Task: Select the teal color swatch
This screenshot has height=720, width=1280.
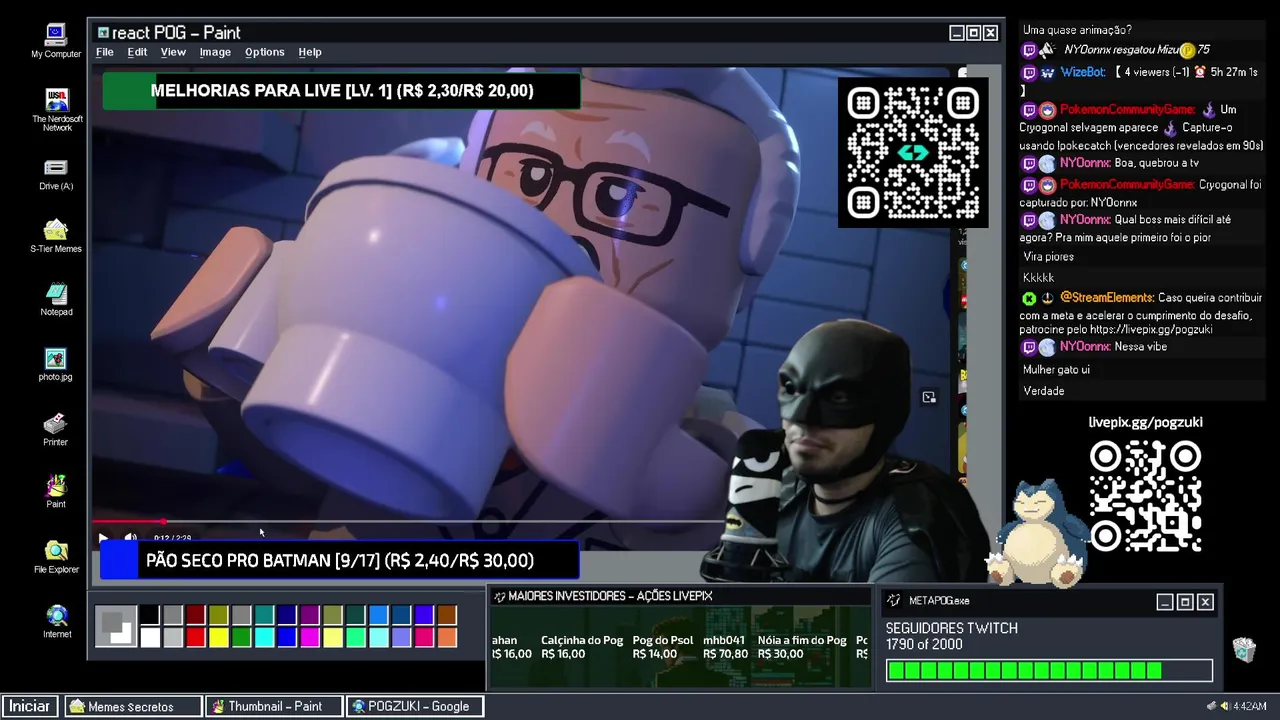Action: click(265, 615)
